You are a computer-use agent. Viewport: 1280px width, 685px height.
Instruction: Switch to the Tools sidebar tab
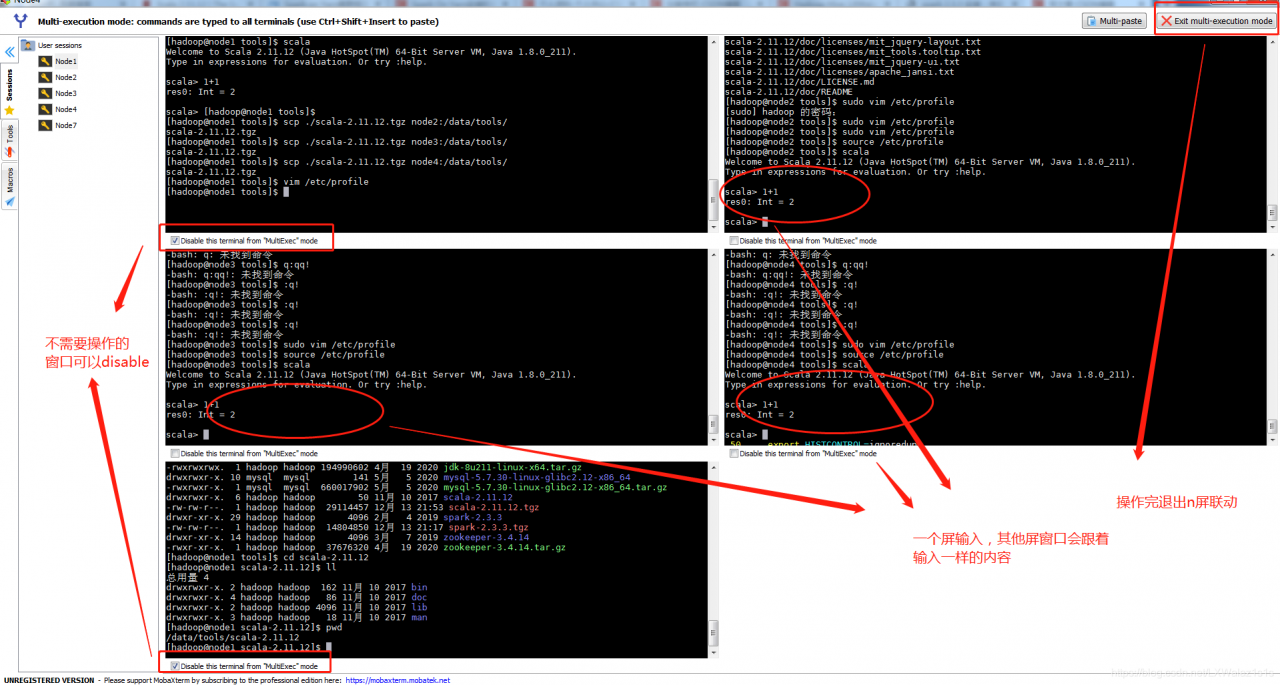(10, 140)
